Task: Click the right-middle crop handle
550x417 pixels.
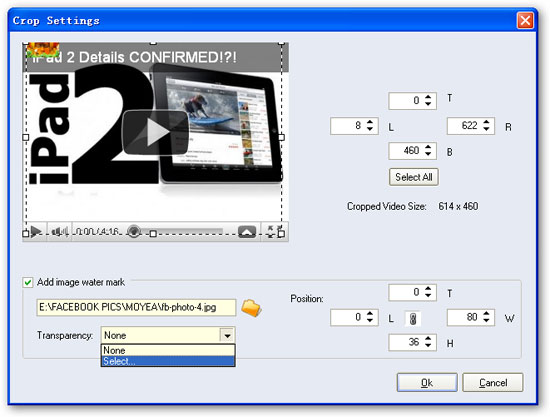Action: point(281,137)
